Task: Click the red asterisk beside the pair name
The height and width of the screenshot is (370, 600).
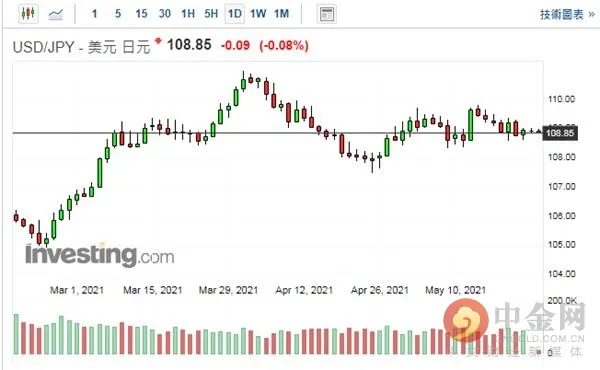Action: point(158,40)
